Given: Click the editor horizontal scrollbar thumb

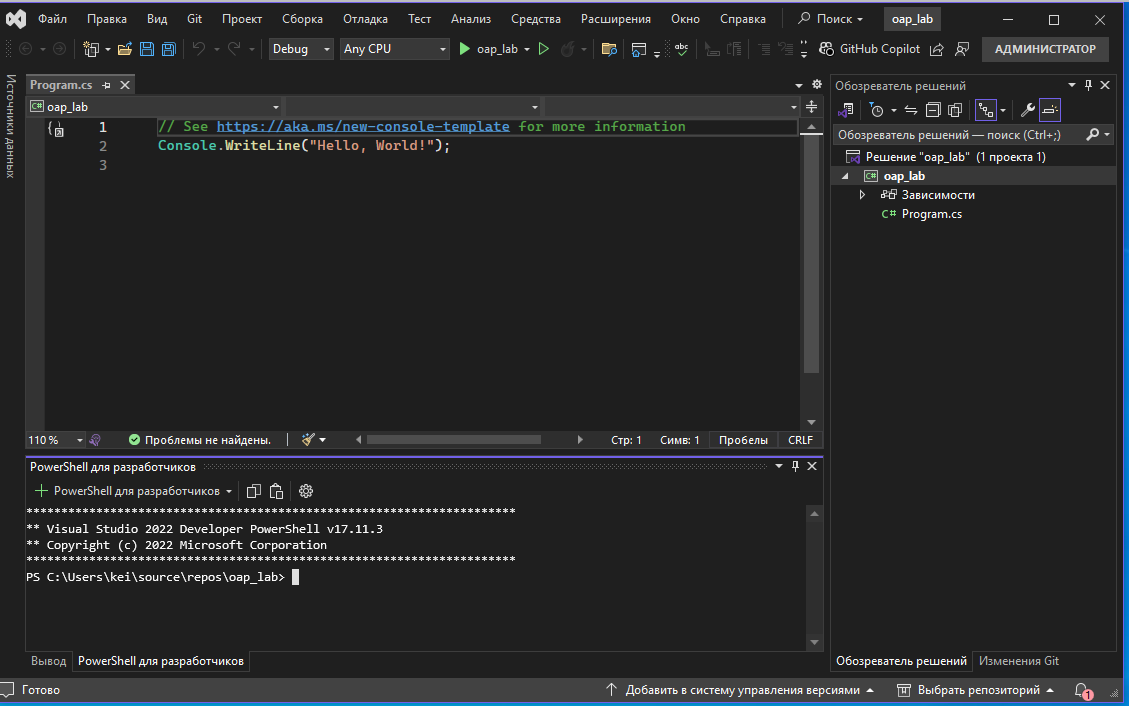Looking at the screenshot, I should (x=453, y=440).
